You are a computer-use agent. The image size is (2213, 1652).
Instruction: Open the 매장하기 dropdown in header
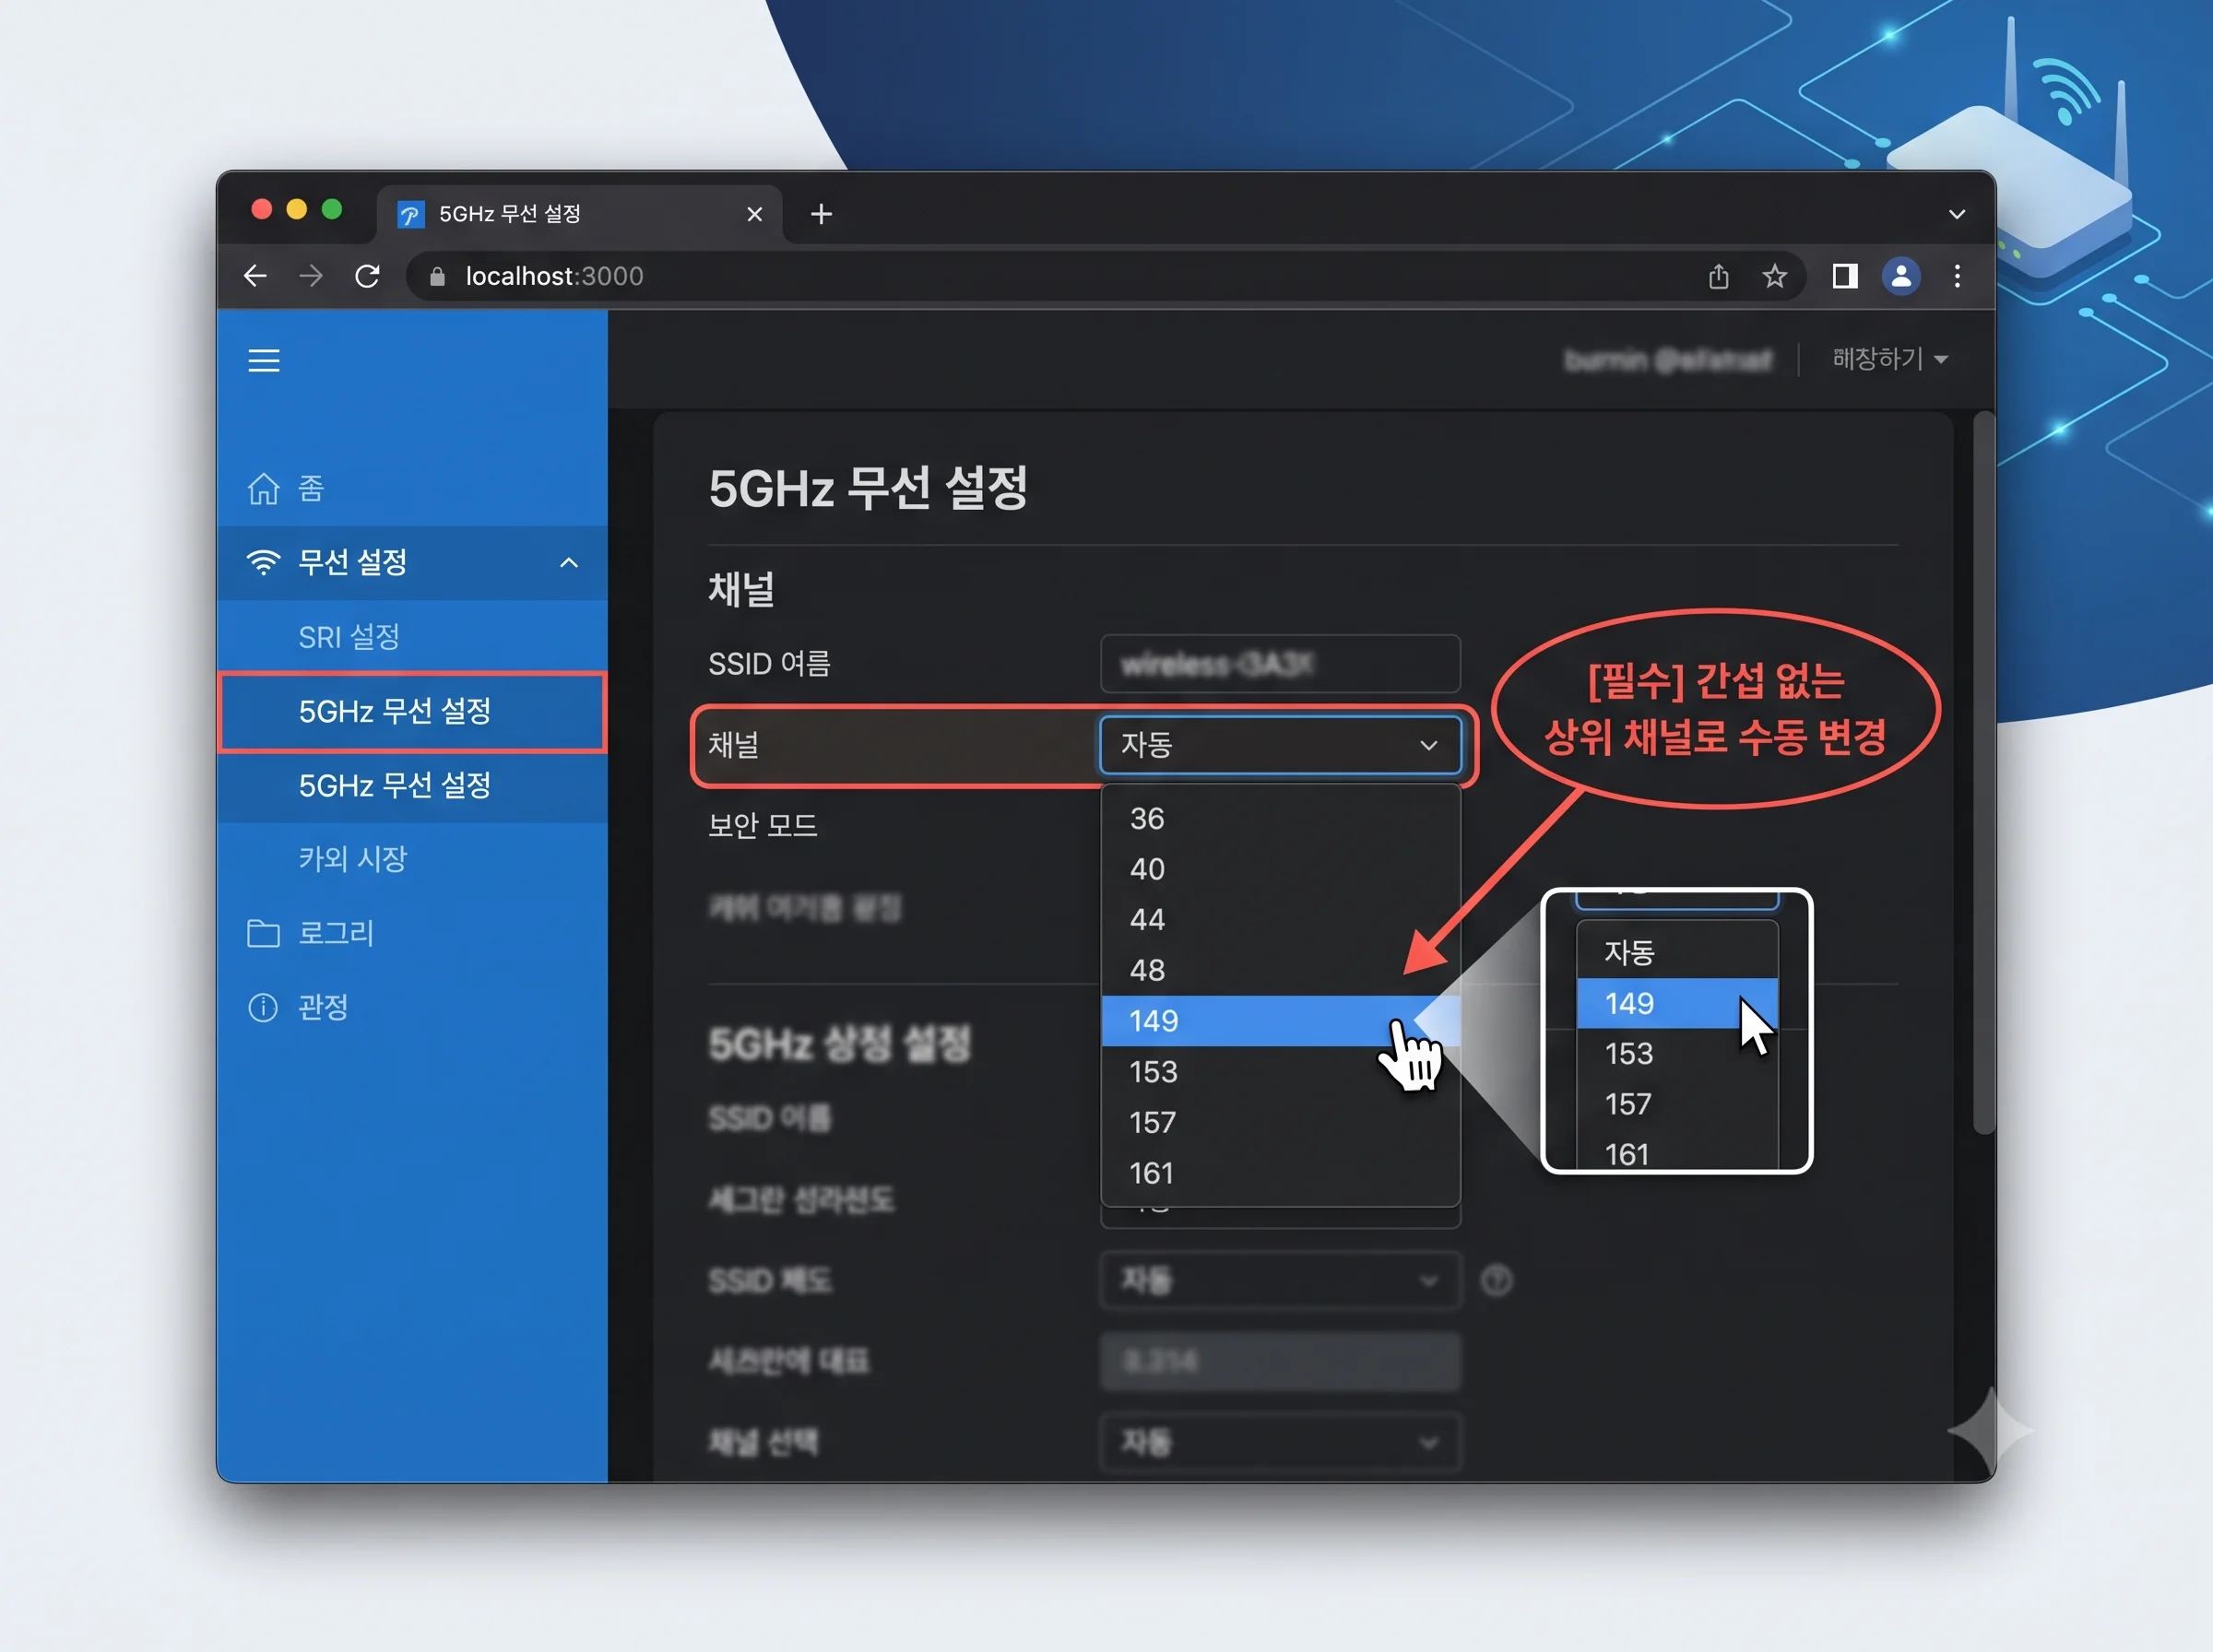[1889, 359]
